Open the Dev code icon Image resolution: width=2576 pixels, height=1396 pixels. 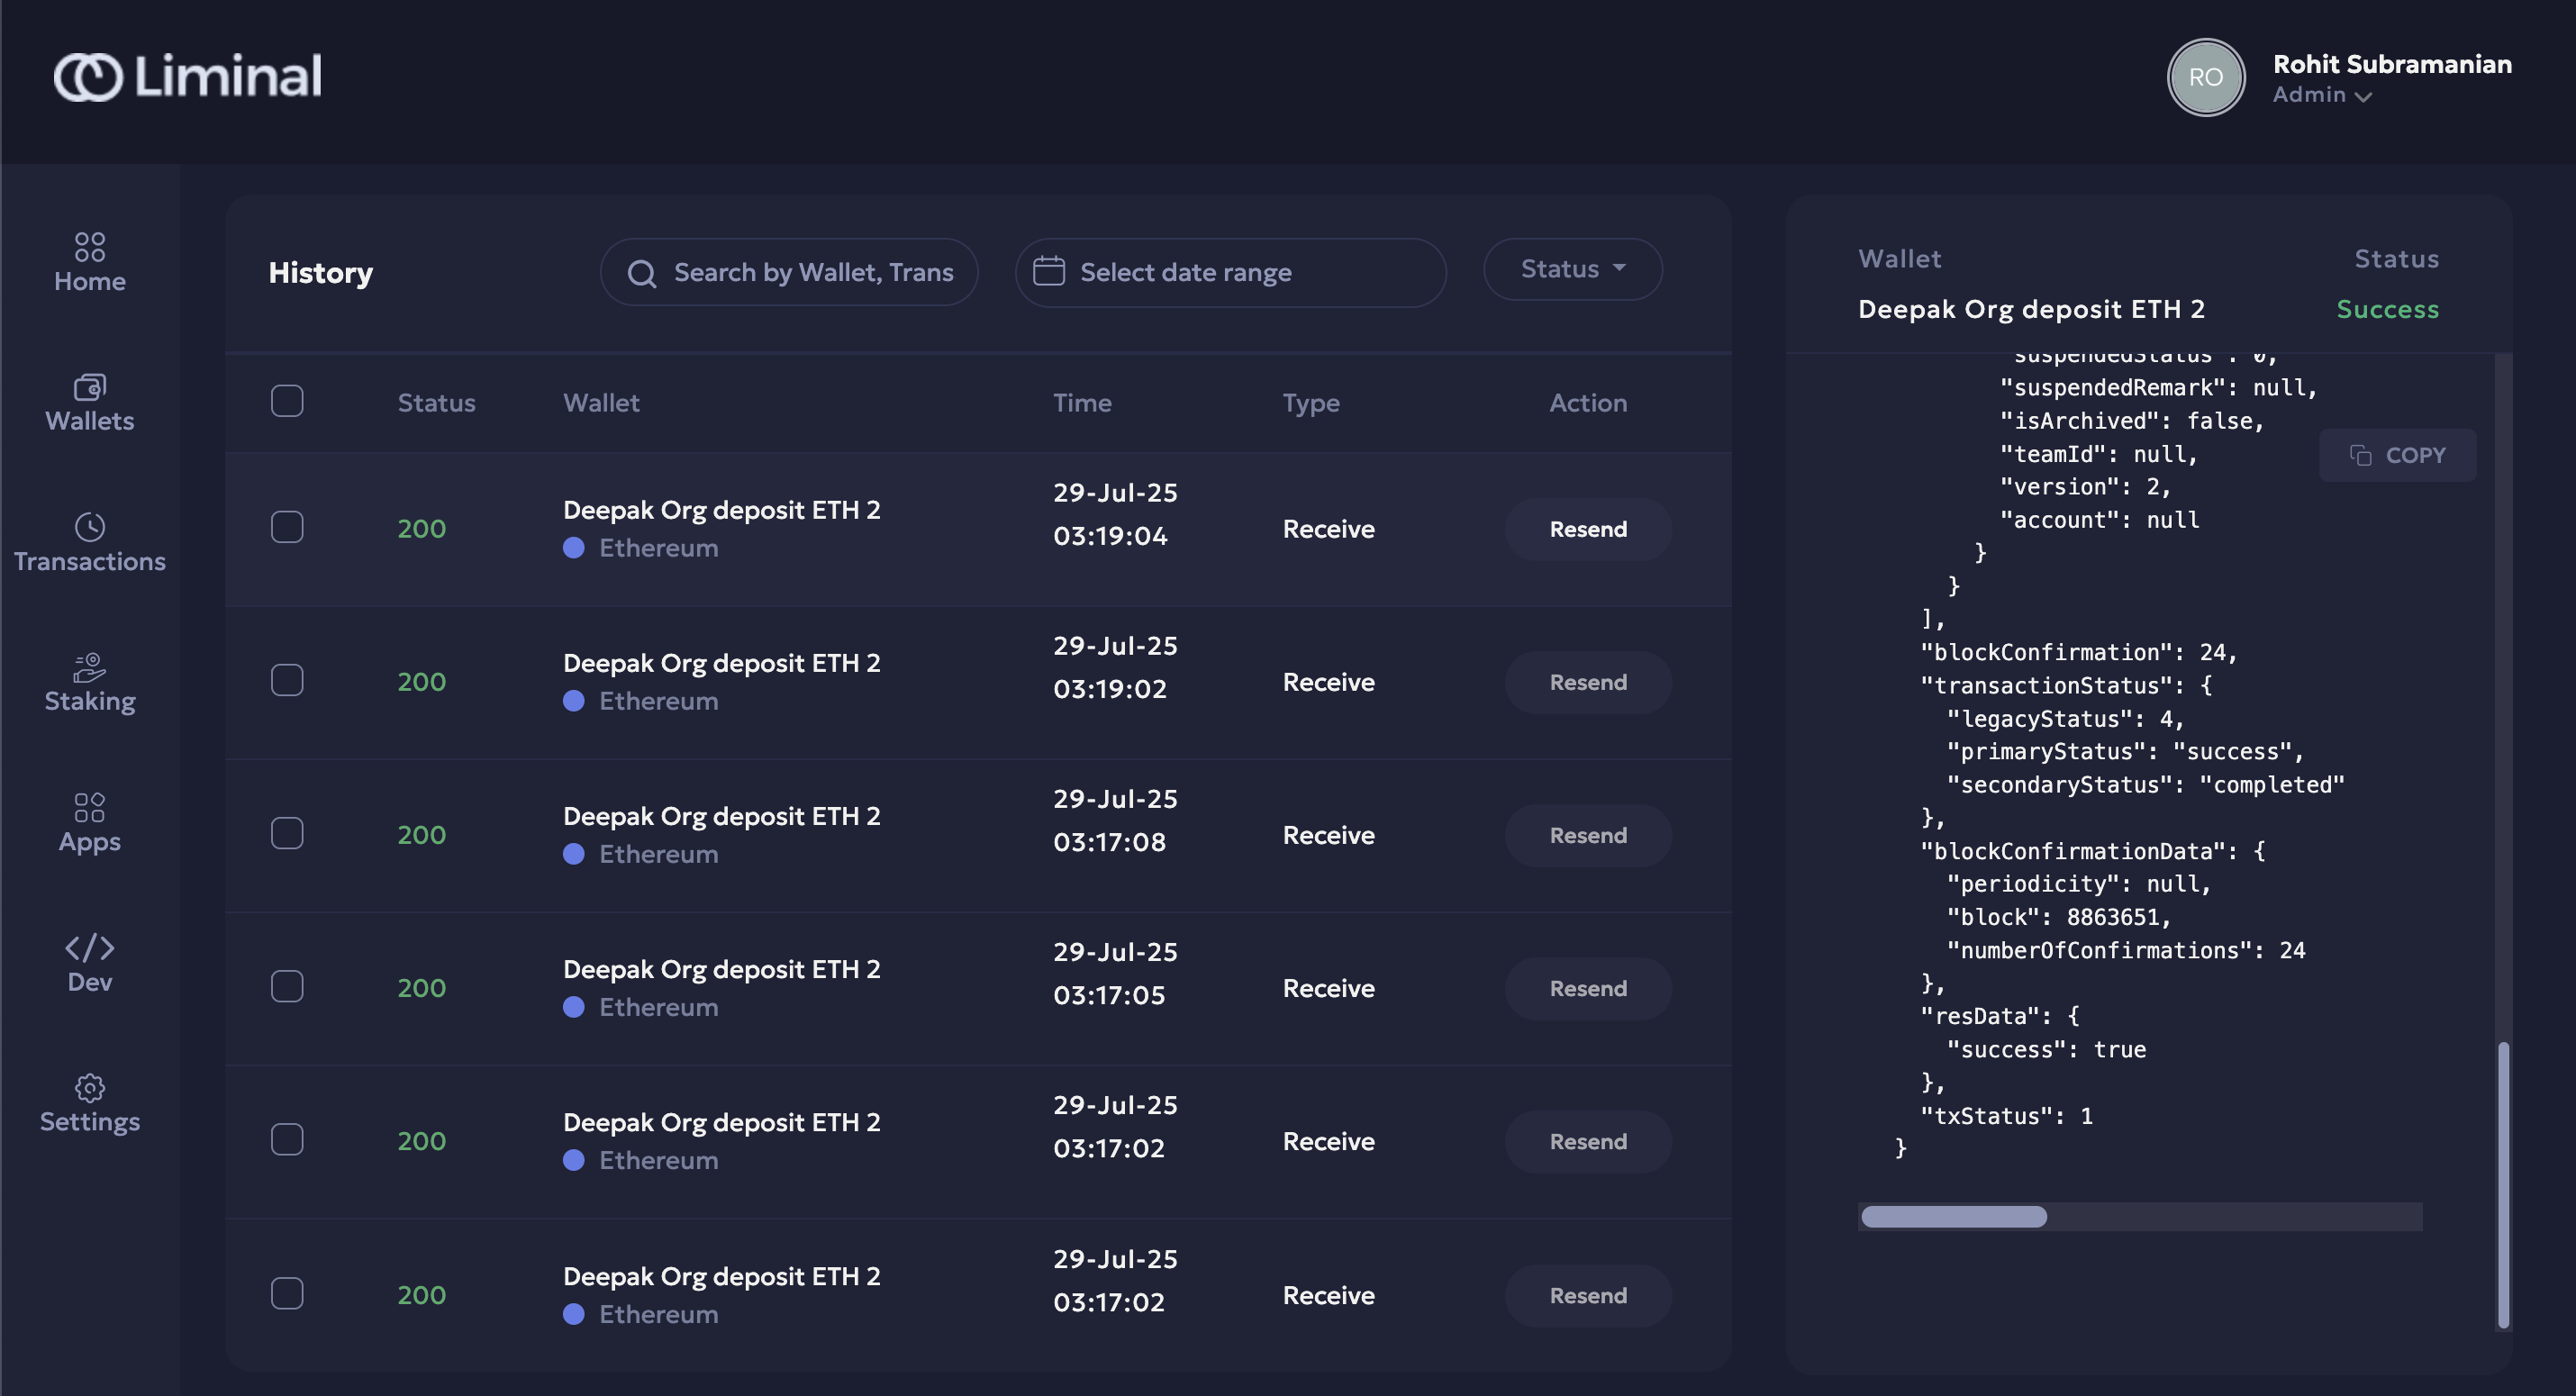click(90, 947)
